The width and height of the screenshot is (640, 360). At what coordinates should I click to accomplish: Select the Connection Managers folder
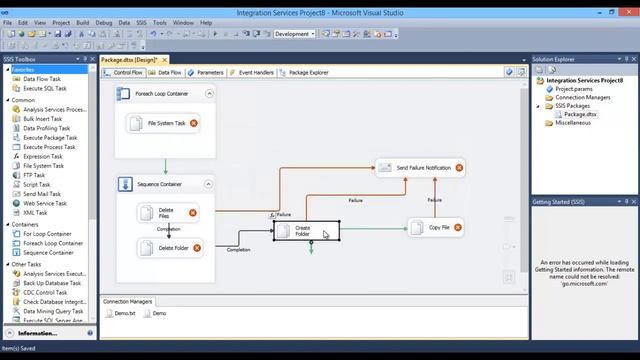pyautogui.click(x=582, y=98)
